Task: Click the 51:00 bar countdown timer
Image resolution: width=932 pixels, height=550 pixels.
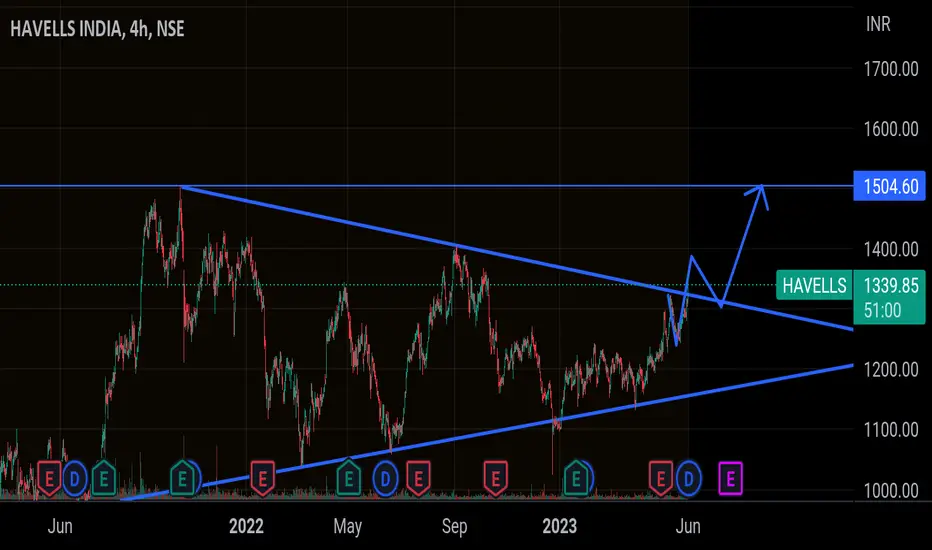Action: [x=882, y=310]
